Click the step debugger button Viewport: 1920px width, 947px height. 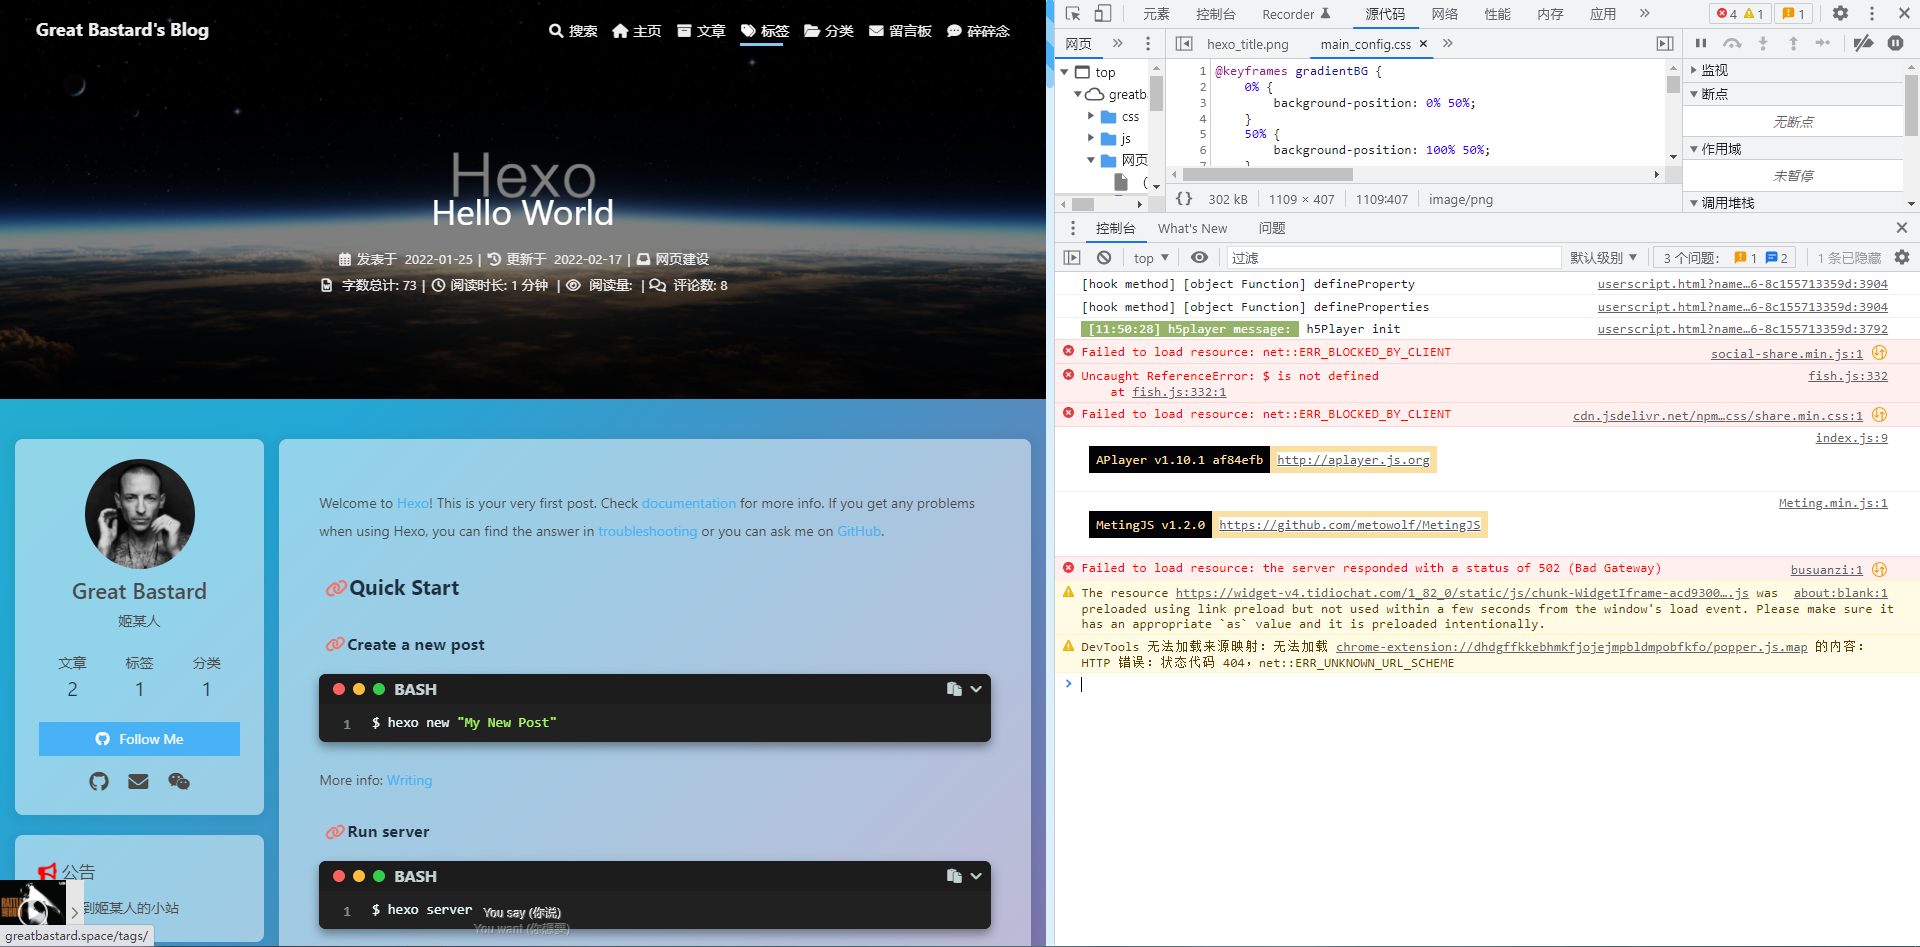tap(1823, 43)
